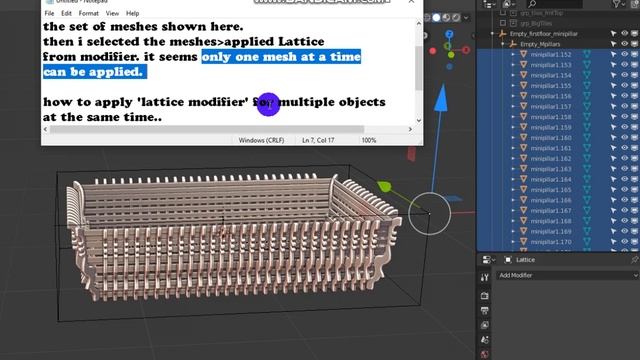Click the red X axis on gizmo
This screenshot has height=360, width=640.
pos(466,50)
